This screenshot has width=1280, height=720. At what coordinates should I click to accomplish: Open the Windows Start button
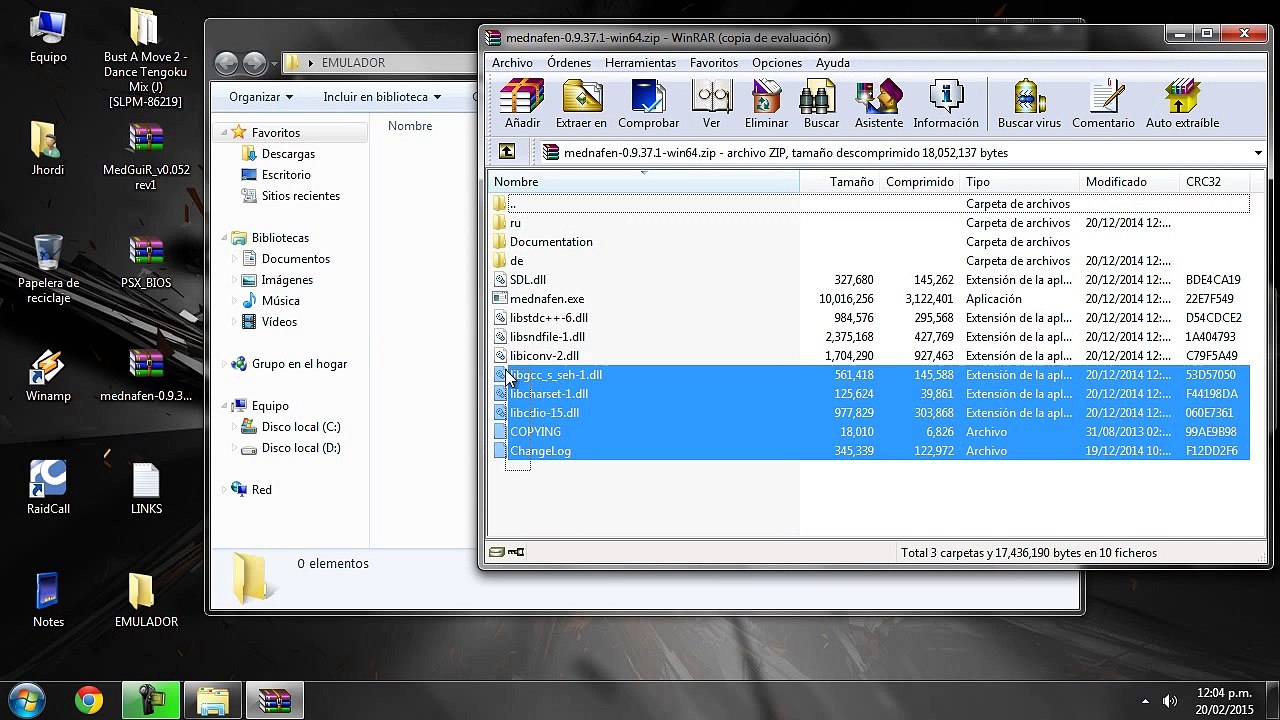click(x=27, y=700)
